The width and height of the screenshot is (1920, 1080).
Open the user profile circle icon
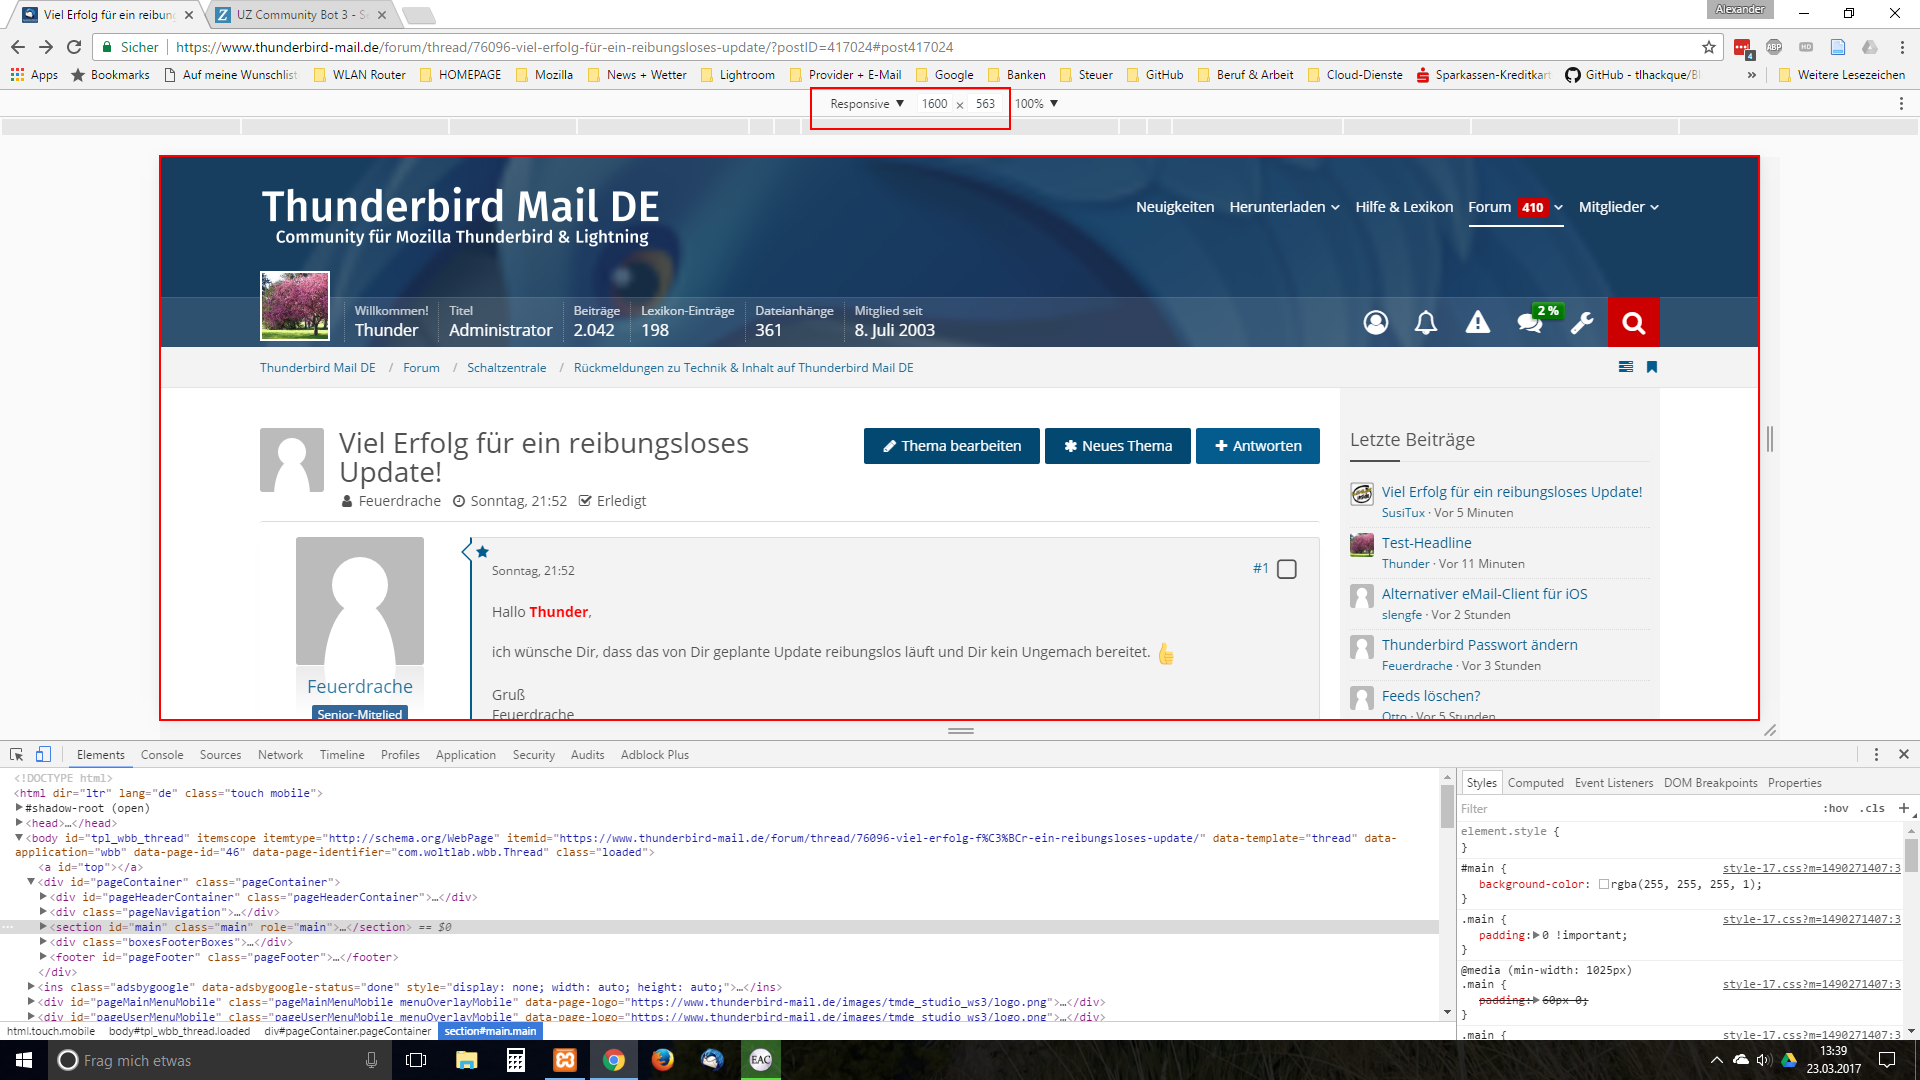click(1376, 322)
